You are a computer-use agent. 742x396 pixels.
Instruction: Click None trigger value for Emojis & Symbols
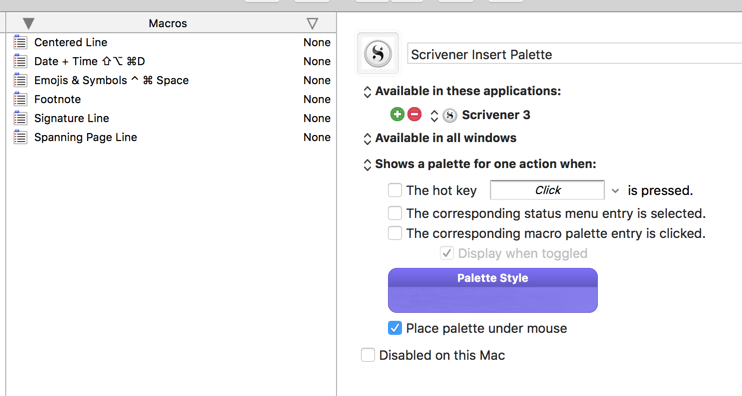click(317, 80)
